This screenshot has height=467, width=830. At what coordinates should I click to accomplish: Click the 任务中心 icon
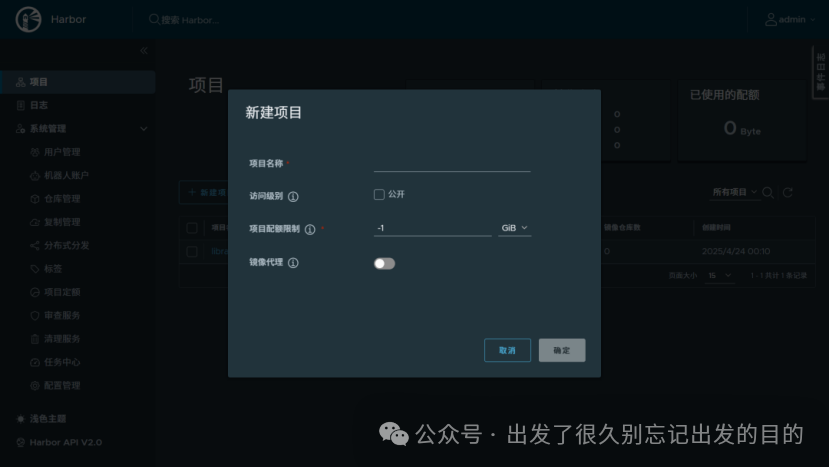(x=35, y=362)
